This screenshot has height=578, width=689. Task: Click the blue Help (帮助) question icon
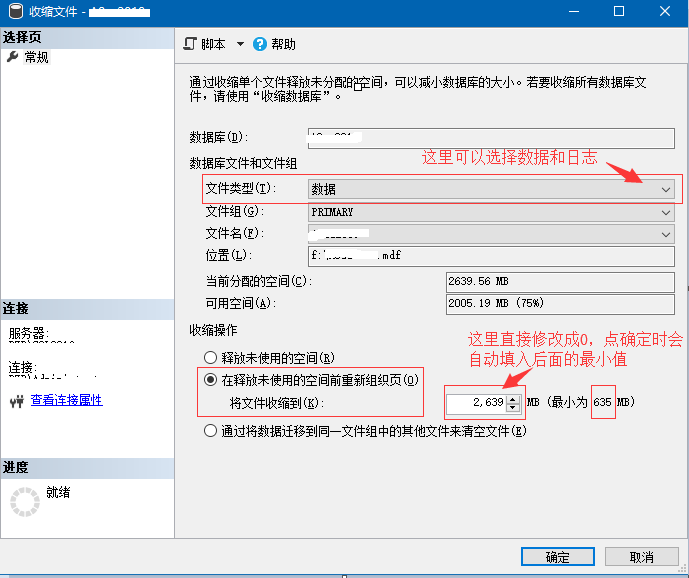pos(260,44)
